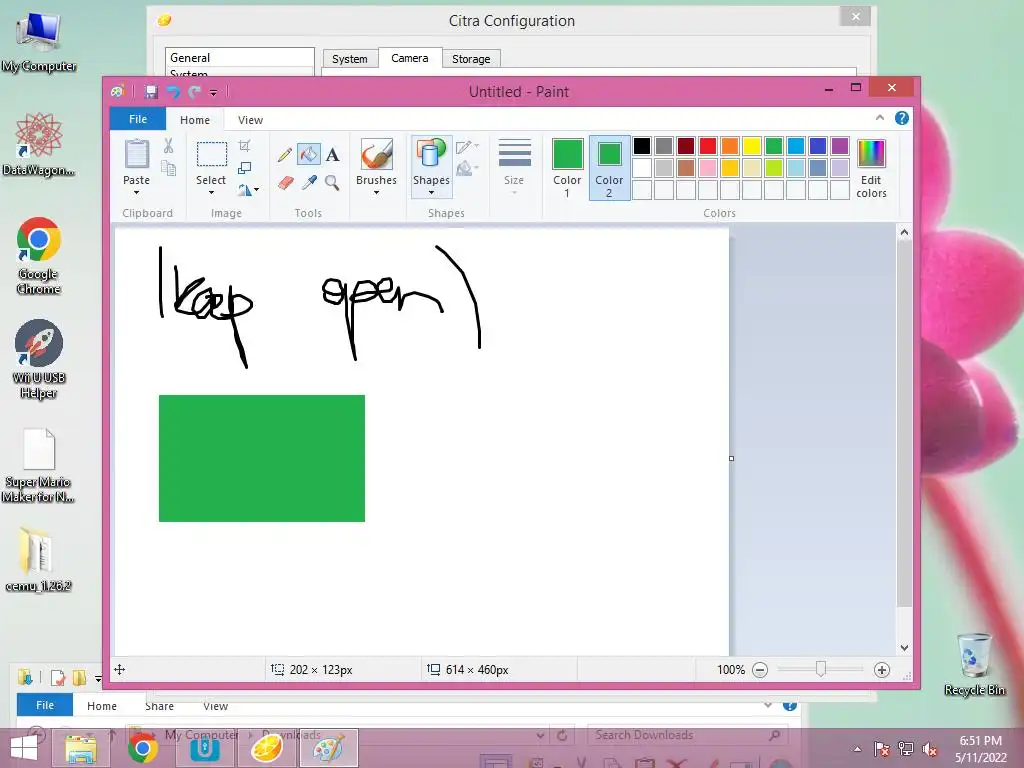Open the Camera tab in Citra Configuration
This screenshot has width=1024, height=768.
coord(409,58)
